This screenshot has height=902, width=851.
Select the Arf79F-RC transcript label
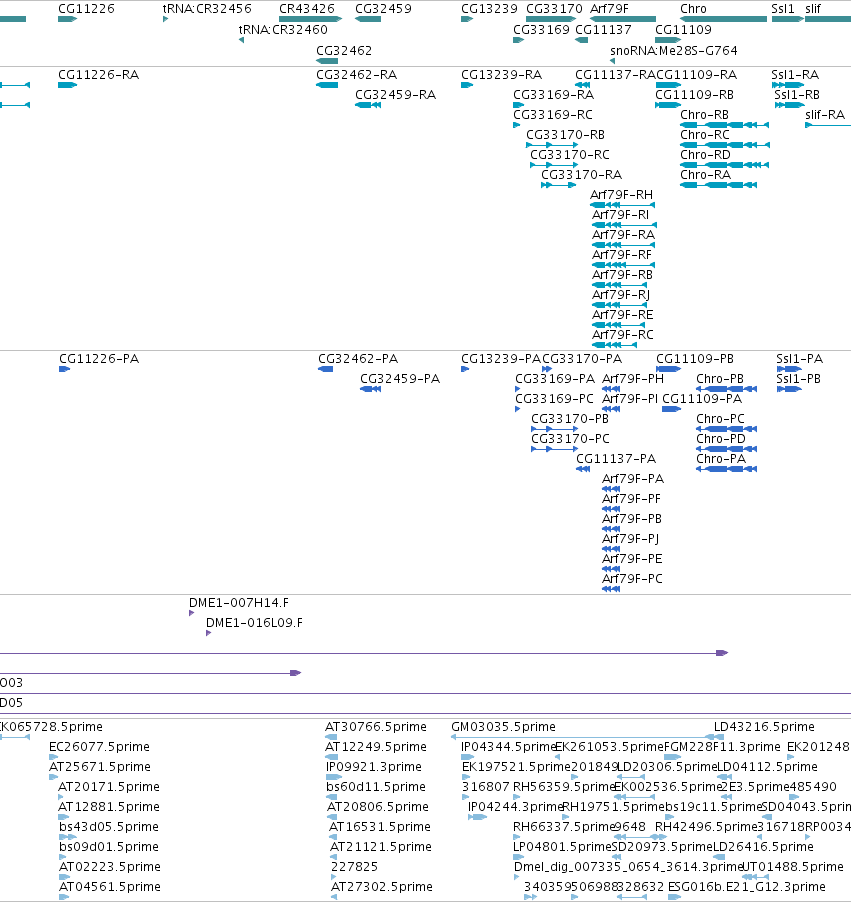pos(623,334)
